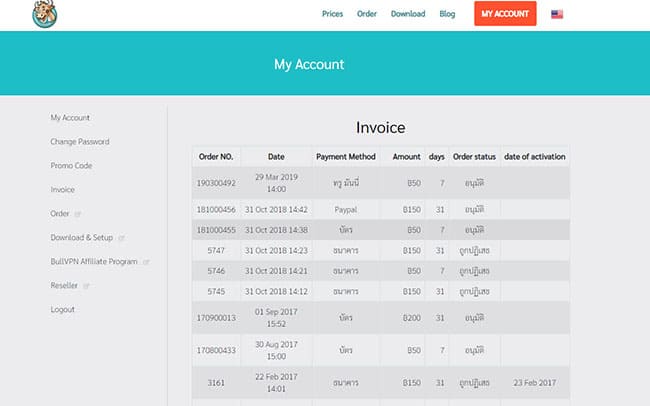Open the Reseller sidebar link
The height and width of the screenshot is (406, 650).
[64, 286]
